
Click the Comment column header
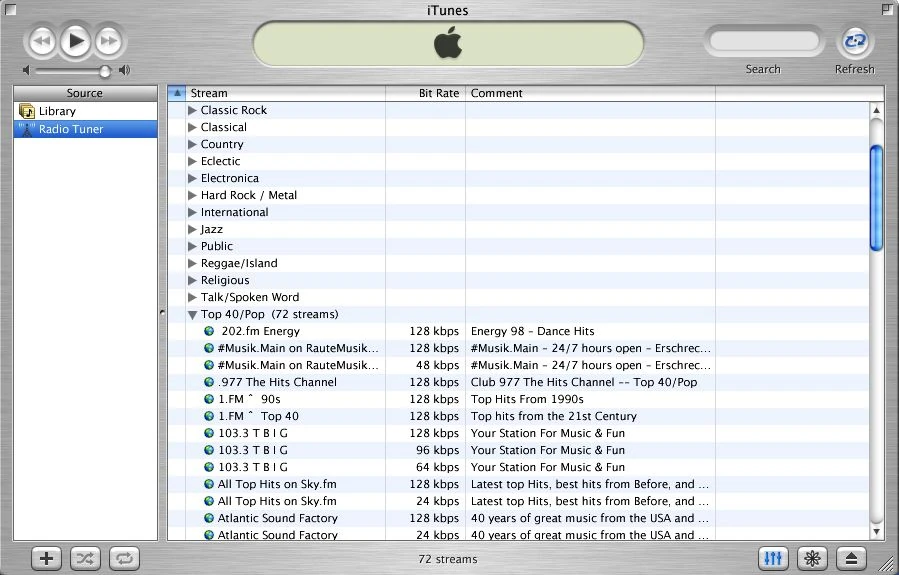pos(590,93)
